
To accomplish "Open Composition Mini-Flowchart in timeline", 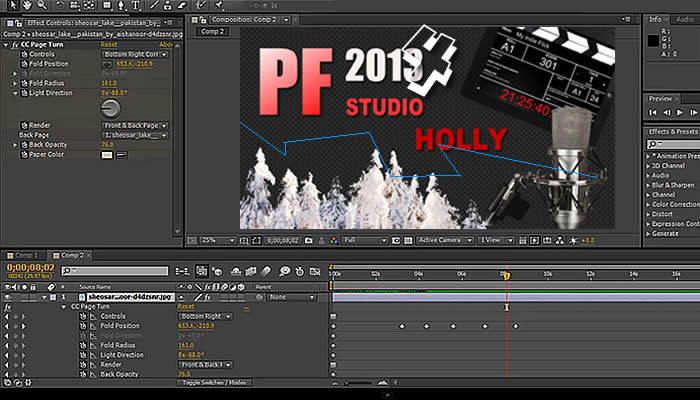I will point(182,271).
